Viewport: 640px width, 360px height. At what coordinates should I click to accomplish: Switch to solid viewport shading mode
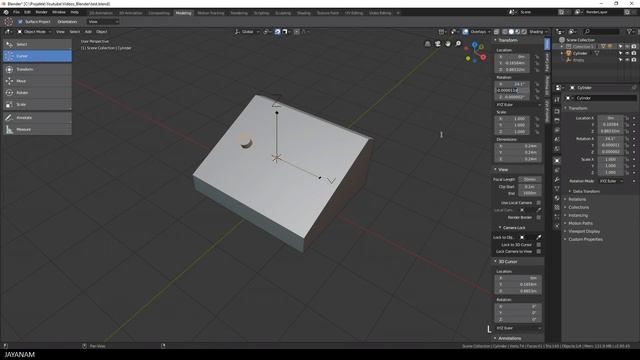[511, 32]
